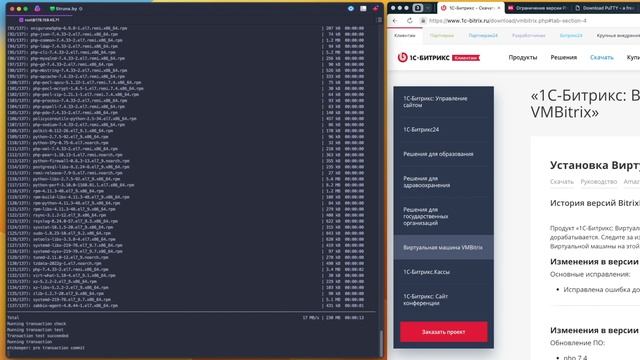Reload the 1c-bitrix.ru page

coord(409,20)
